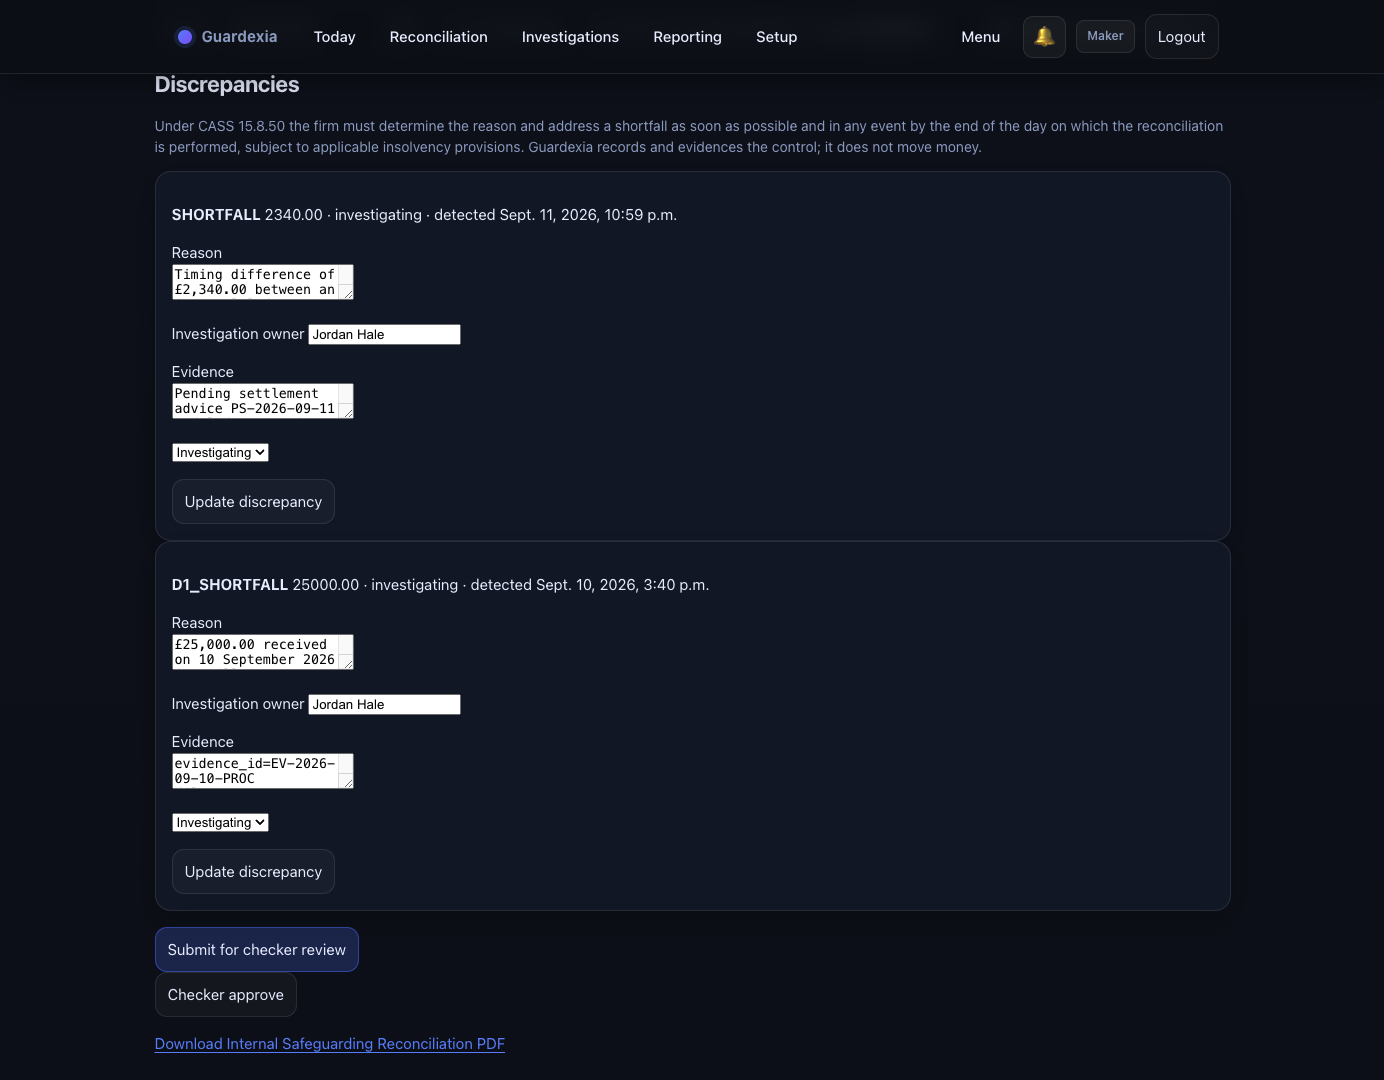The width and height of the screenshot is (1384, 1080).
Task: Update discrepancy for SHORTFALL 2340.00
Action: coord(253,502)
